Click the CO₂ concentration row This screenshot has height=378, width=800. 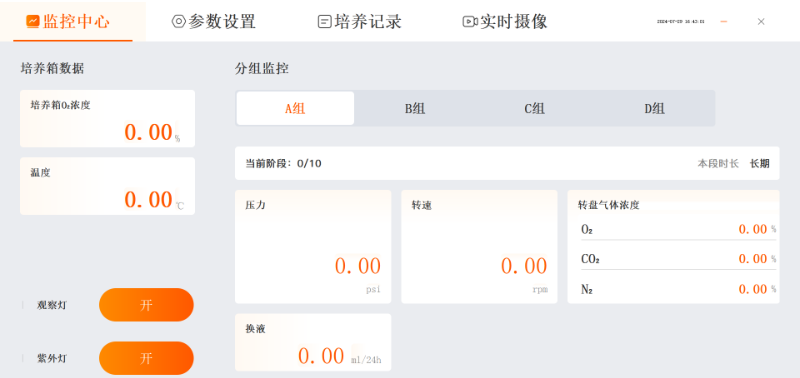678,259
